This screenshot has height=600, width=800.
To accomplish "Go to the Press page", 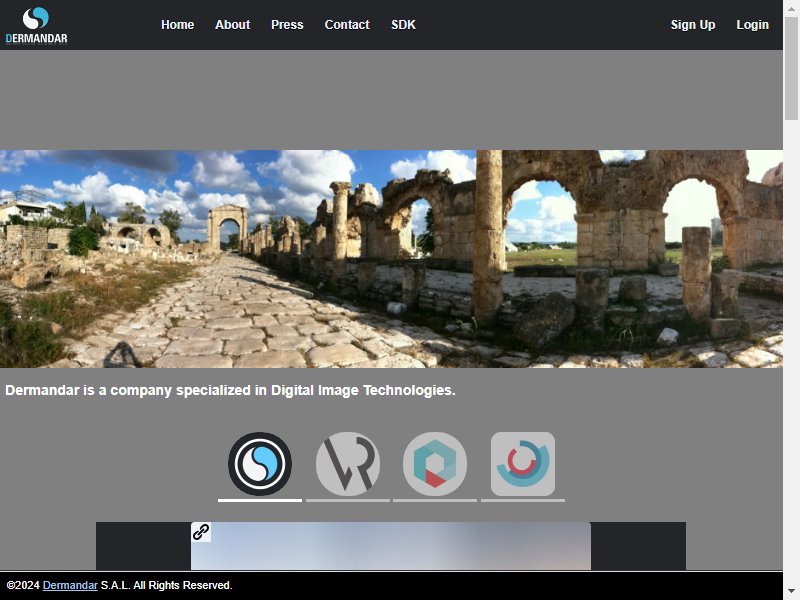I will 287,24.
